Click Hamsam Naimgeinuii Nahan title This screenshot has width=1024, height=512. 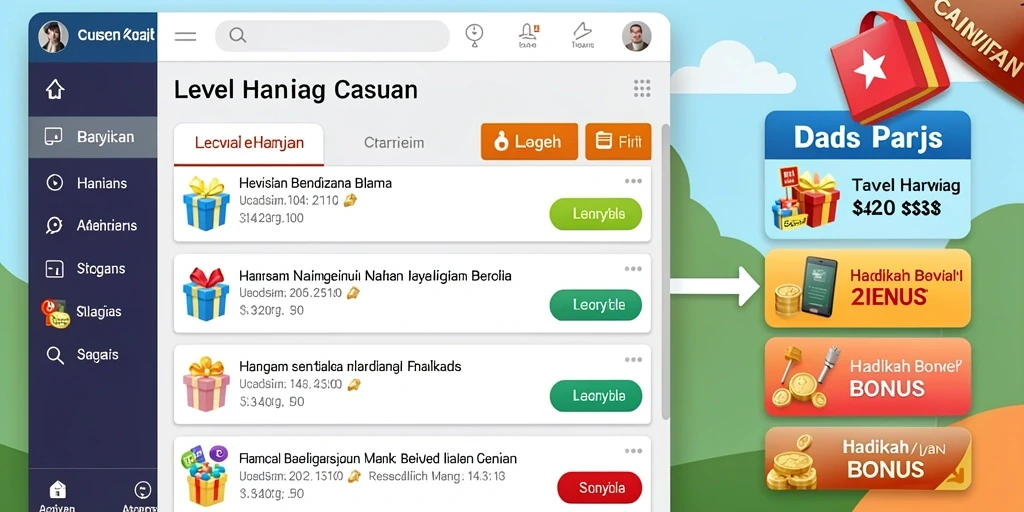pos(376,276)
